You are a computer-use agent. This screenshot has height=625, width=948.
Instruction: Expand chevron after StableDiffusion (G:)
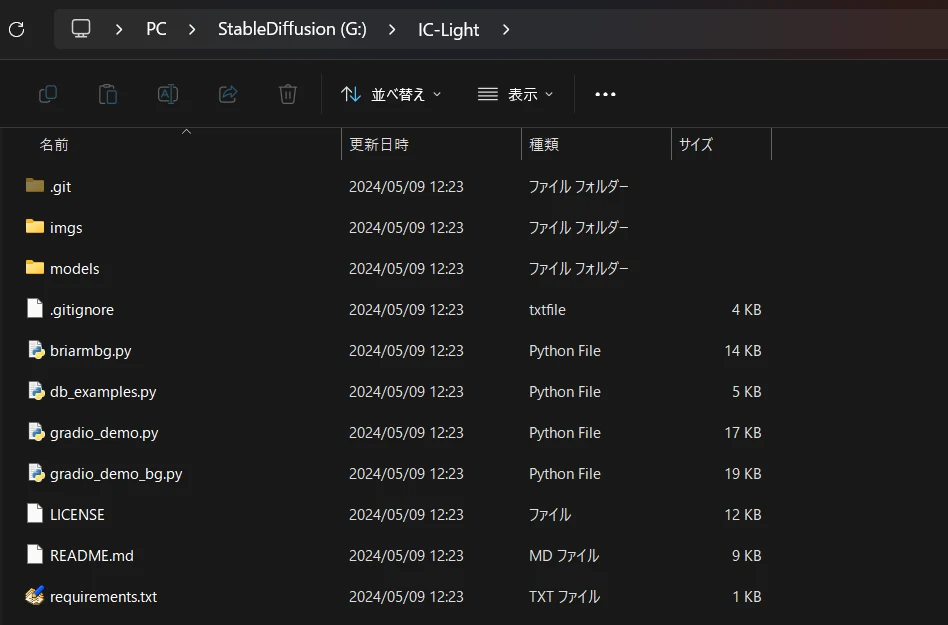point(392,29)
